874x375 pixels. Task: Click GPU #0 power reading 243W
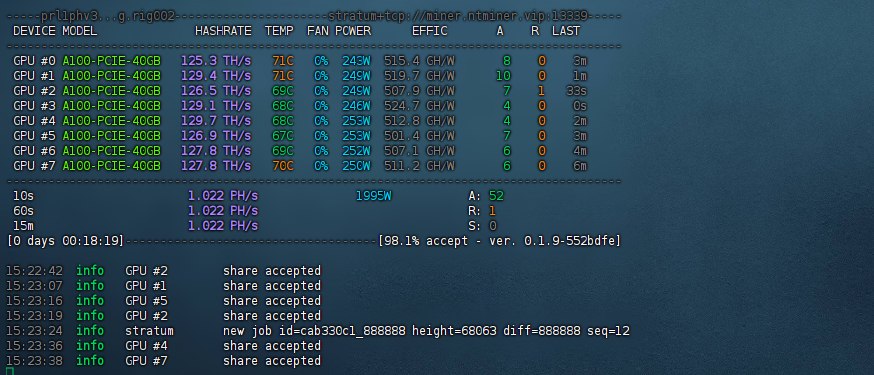356,61
